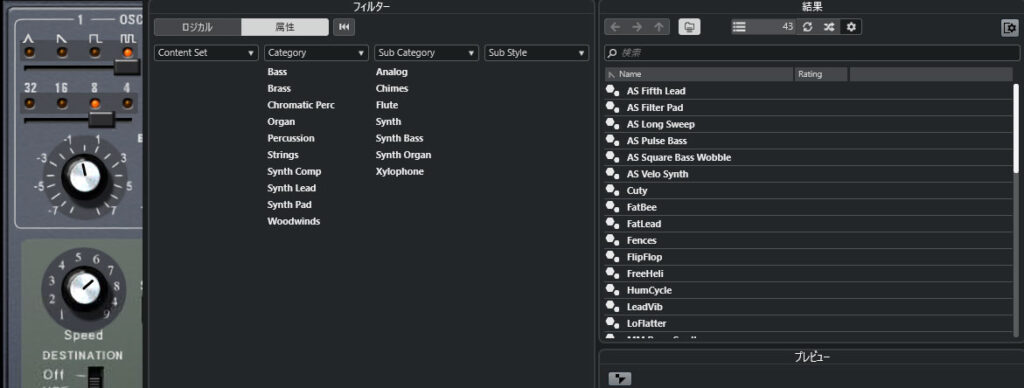Screen dimensions: 1024x388
Task: Navigate up one folder level
Action: [x=658, y=27]
